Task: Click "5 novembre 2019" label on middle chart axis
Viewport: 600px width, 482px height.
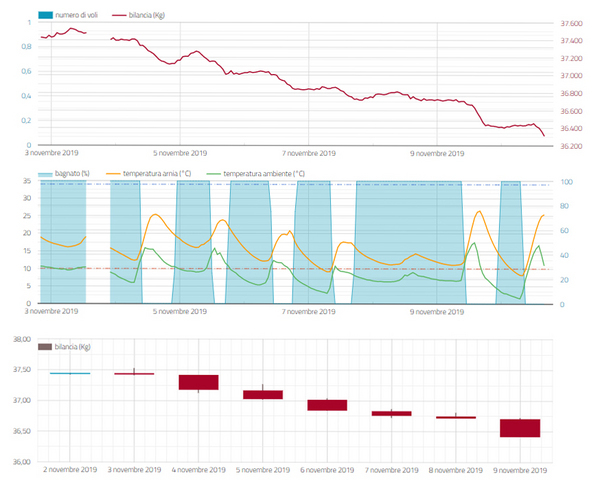Action: point(180,311)
